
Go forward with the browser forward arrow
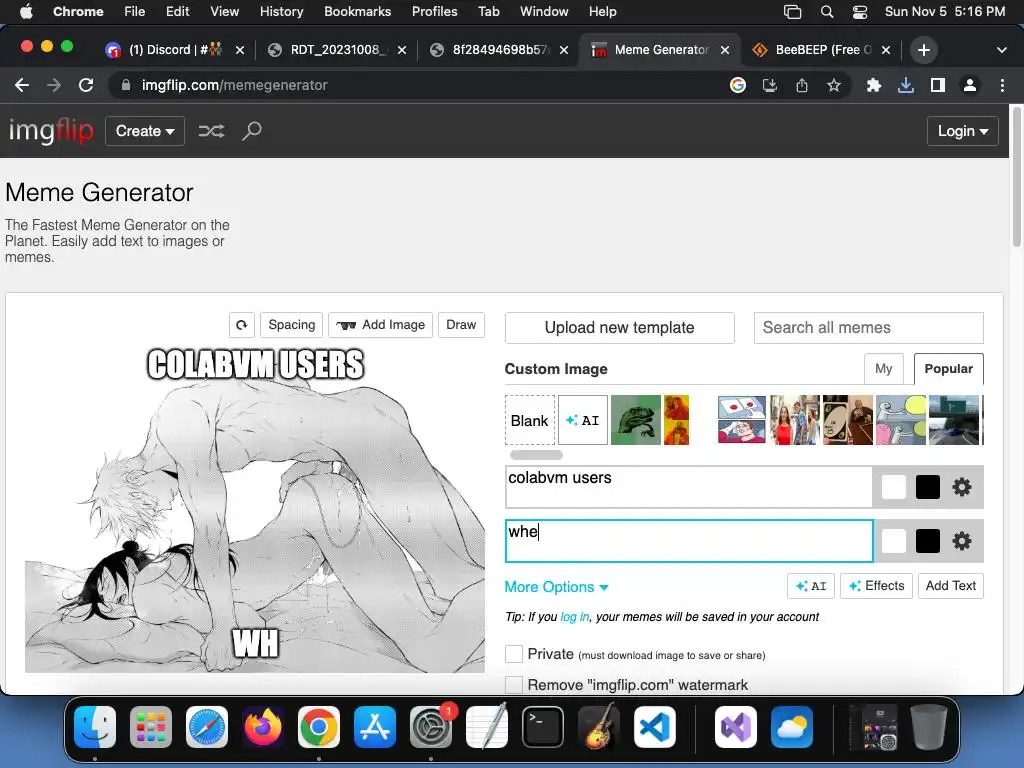pos(54,85)
